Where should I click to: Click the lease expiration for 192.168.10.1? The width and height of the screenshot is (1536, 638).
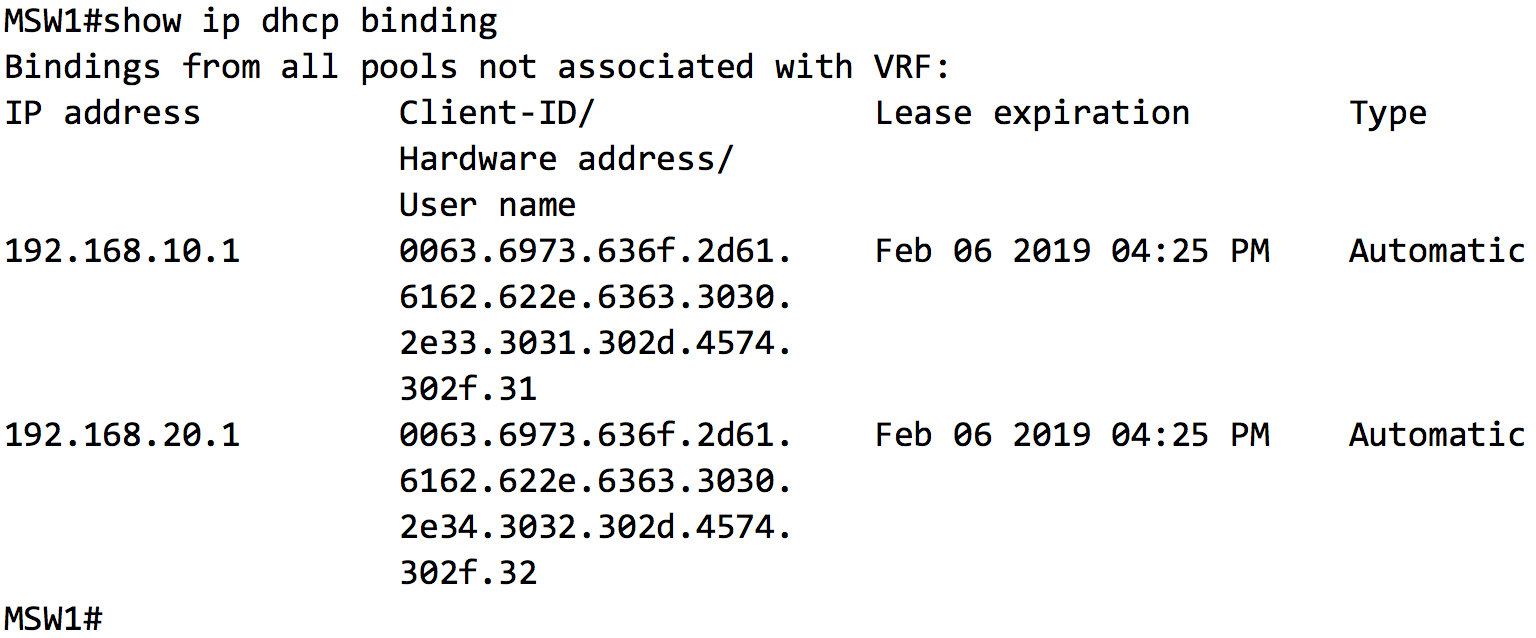pyautogui.click(x=1071, y=251)
